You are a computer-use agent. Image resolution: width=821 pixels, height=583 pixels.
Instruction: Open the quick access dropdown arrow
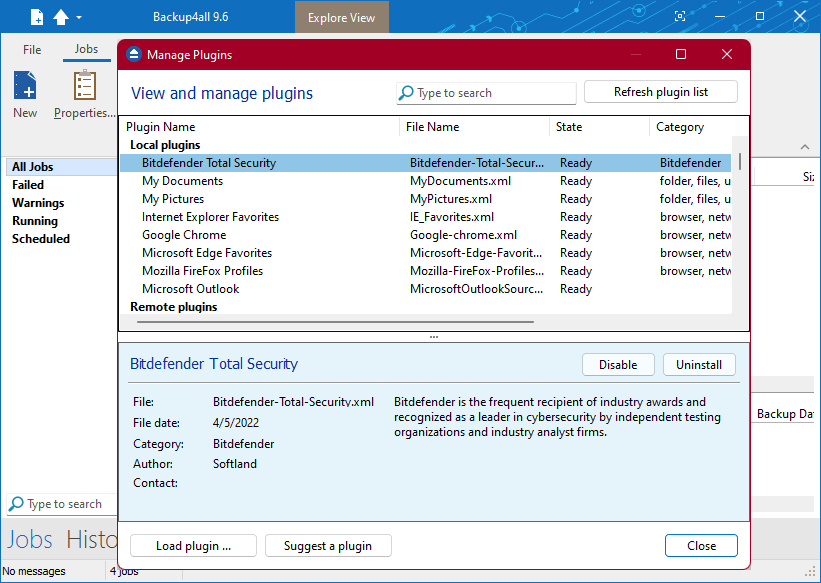(x=79, y=17)
